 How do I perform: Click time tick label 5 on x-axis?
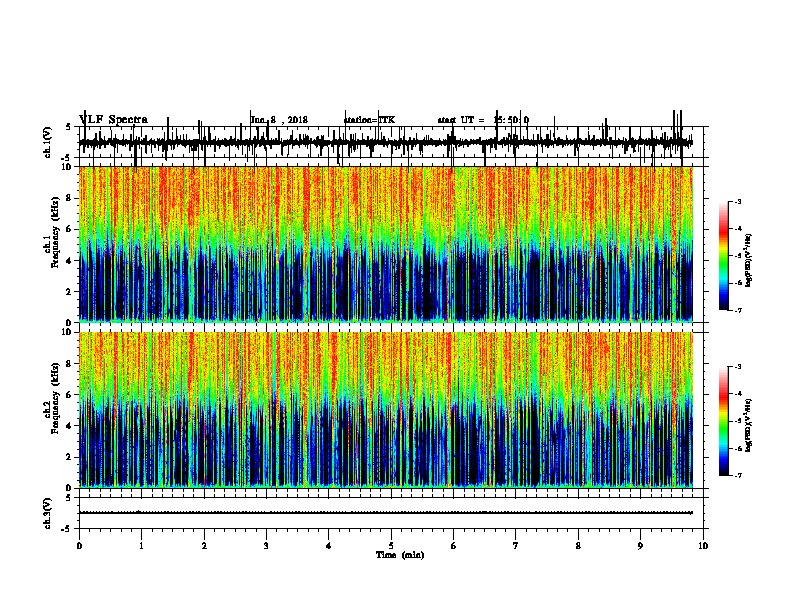click(x=391, y=546)
